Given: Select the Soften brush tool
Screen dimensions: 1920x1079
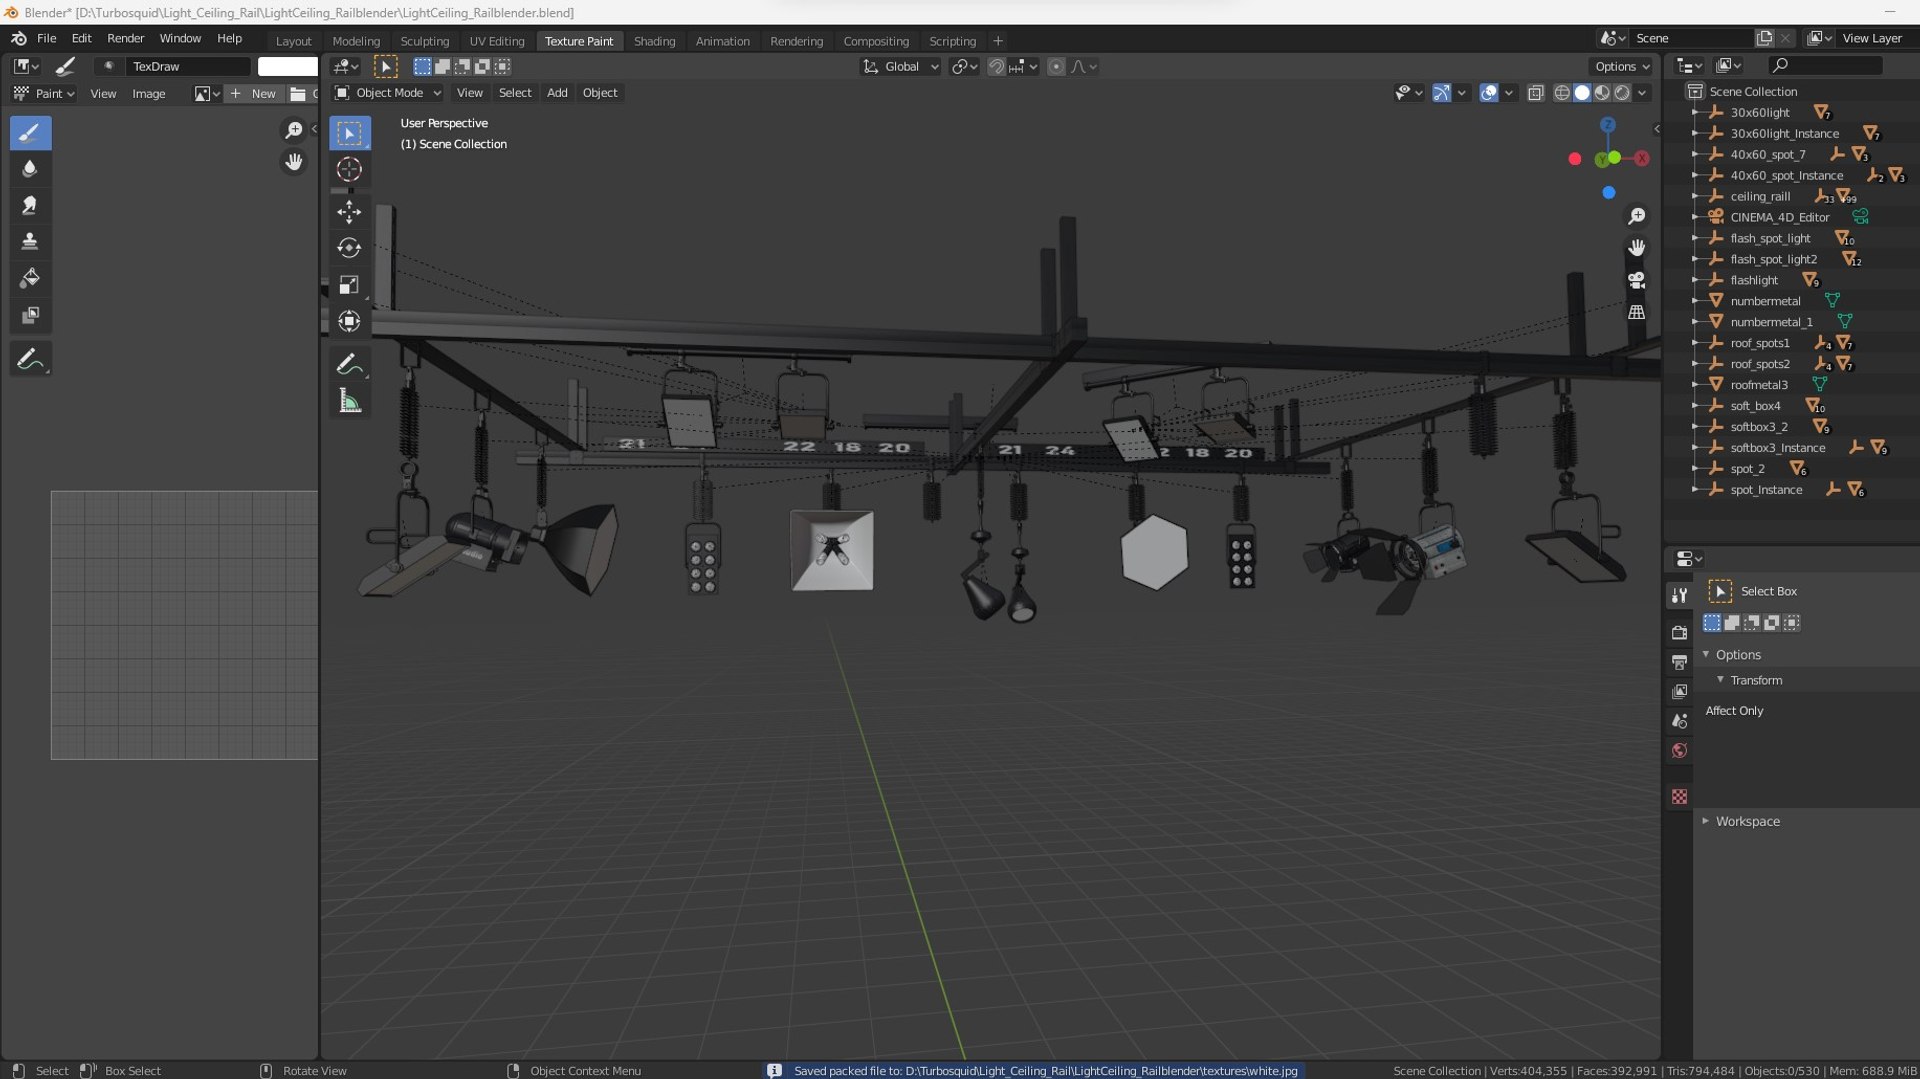Looking at the screenshot, I should coord(30,169).
